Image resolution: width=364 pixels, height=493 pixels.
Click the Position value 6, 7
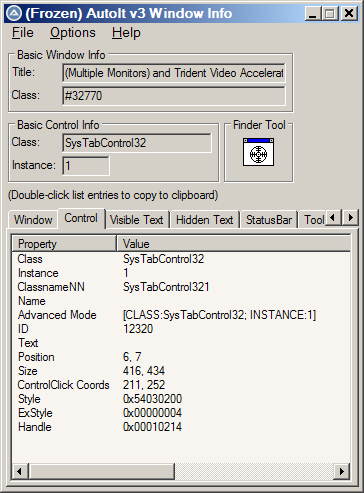pyautogui.click(x=132, y=357)
